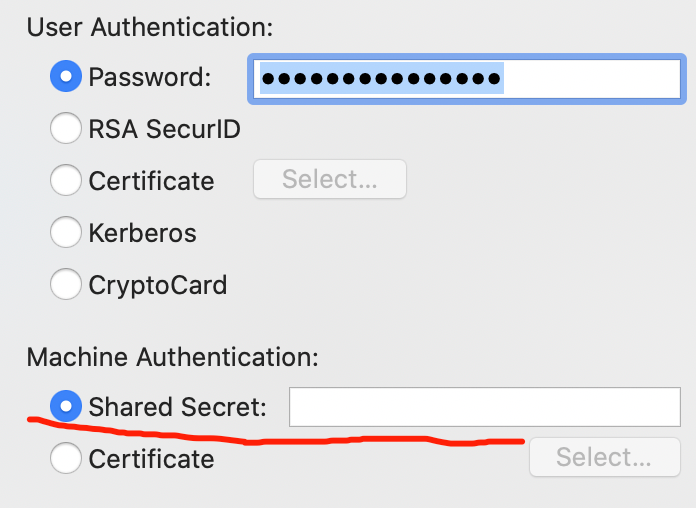Click the "Shared Secret:" label text
696x508 pixels.
click(178, 407)
